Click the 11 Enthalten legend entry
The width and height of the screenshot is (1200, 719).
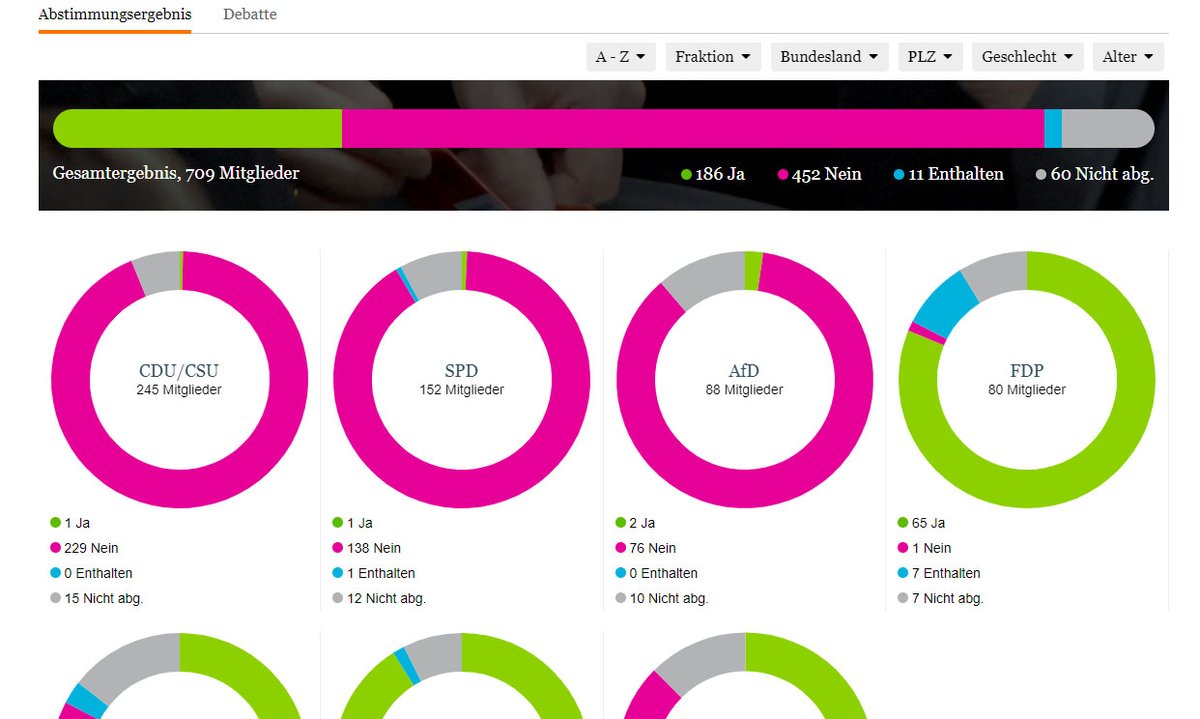[x=949, y=174]
